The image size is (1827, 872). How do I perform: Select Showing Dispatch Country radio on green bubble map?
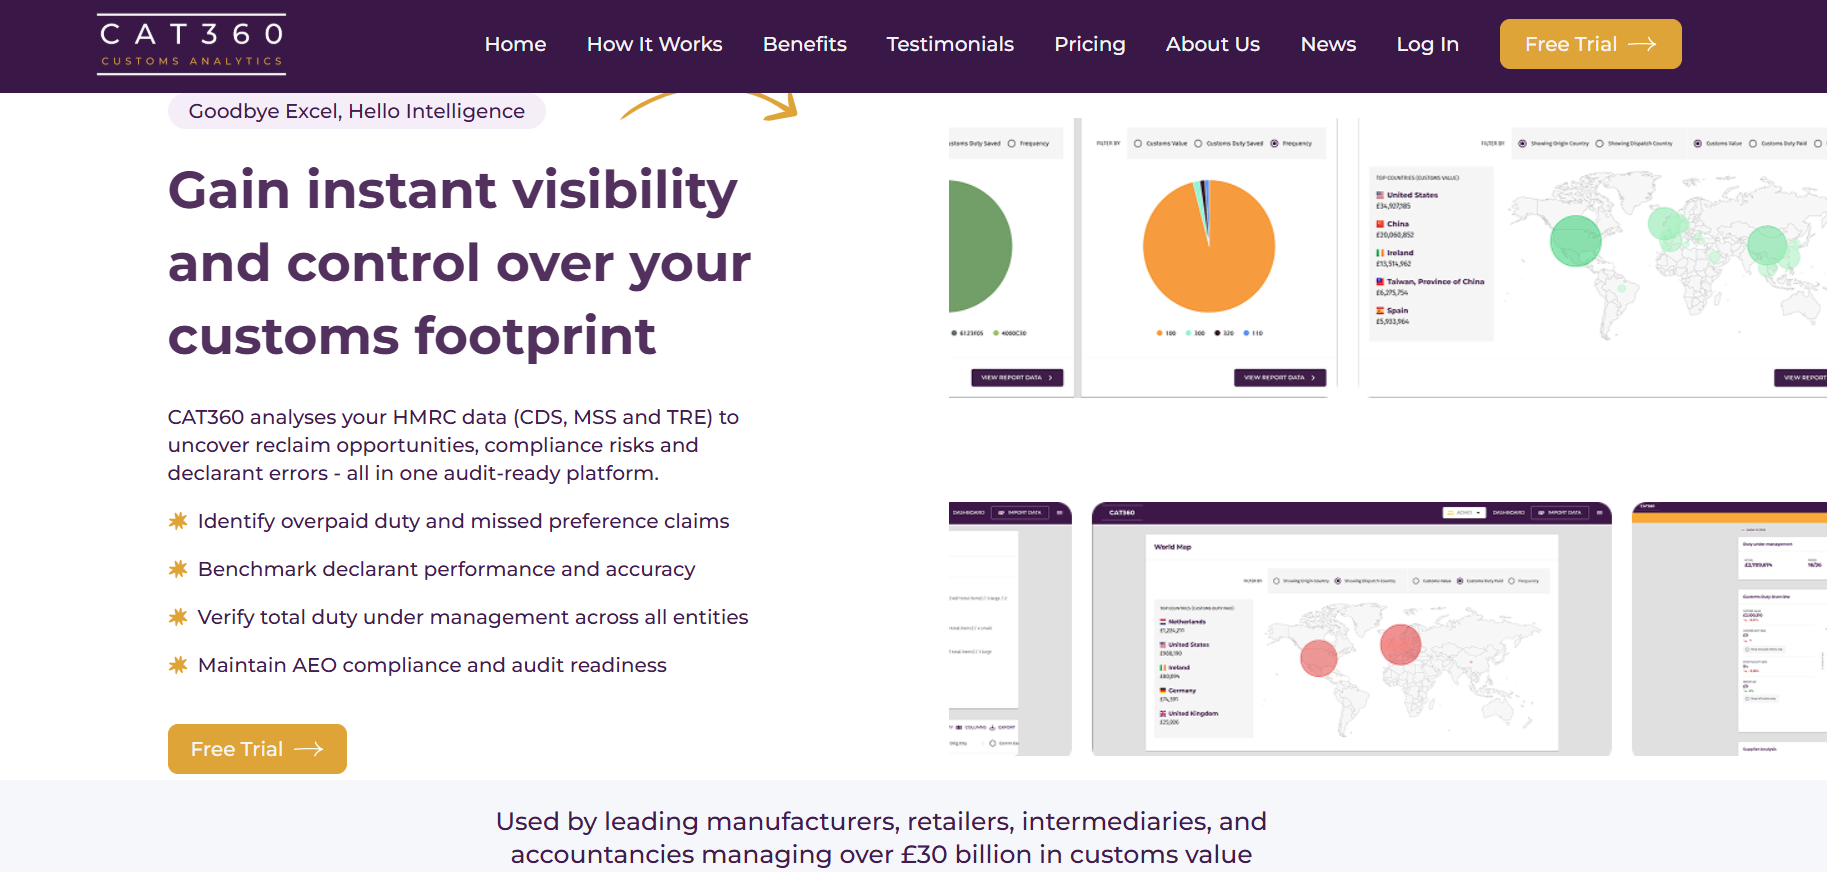pos(1600,144)
